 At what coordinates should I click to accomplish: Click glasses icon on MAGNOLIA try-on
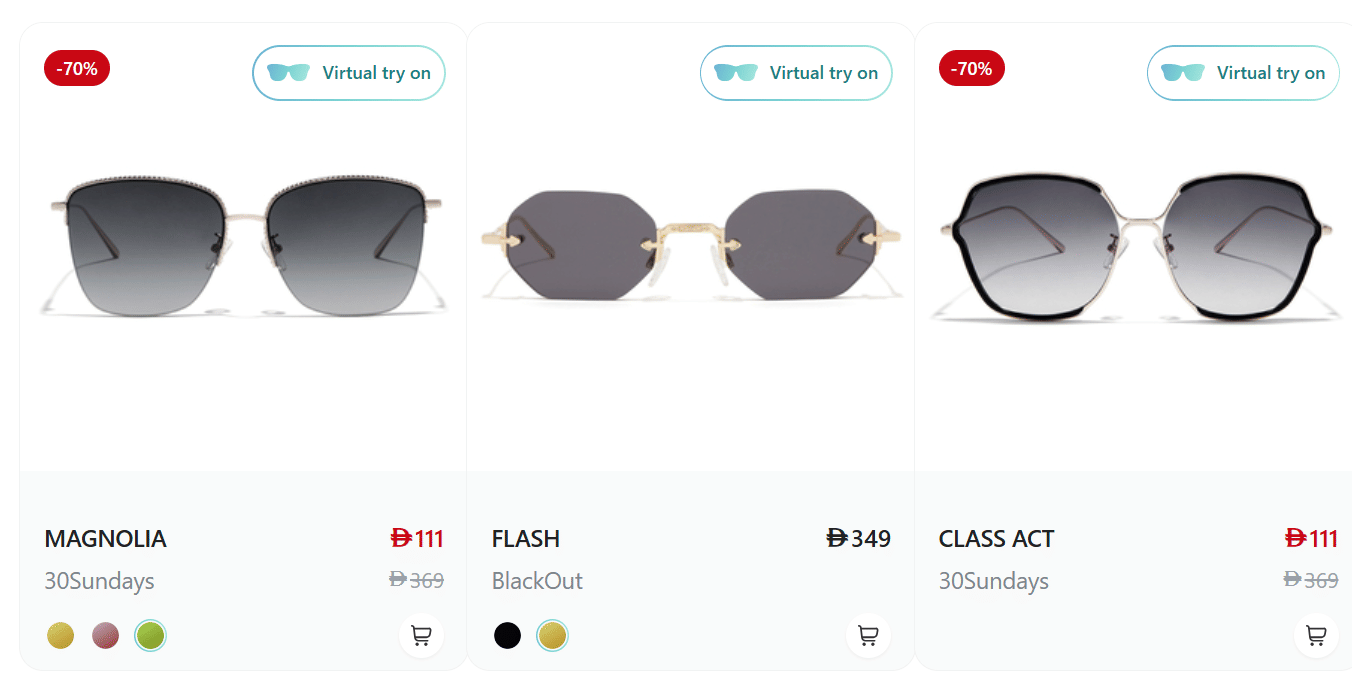coord(288,73)
